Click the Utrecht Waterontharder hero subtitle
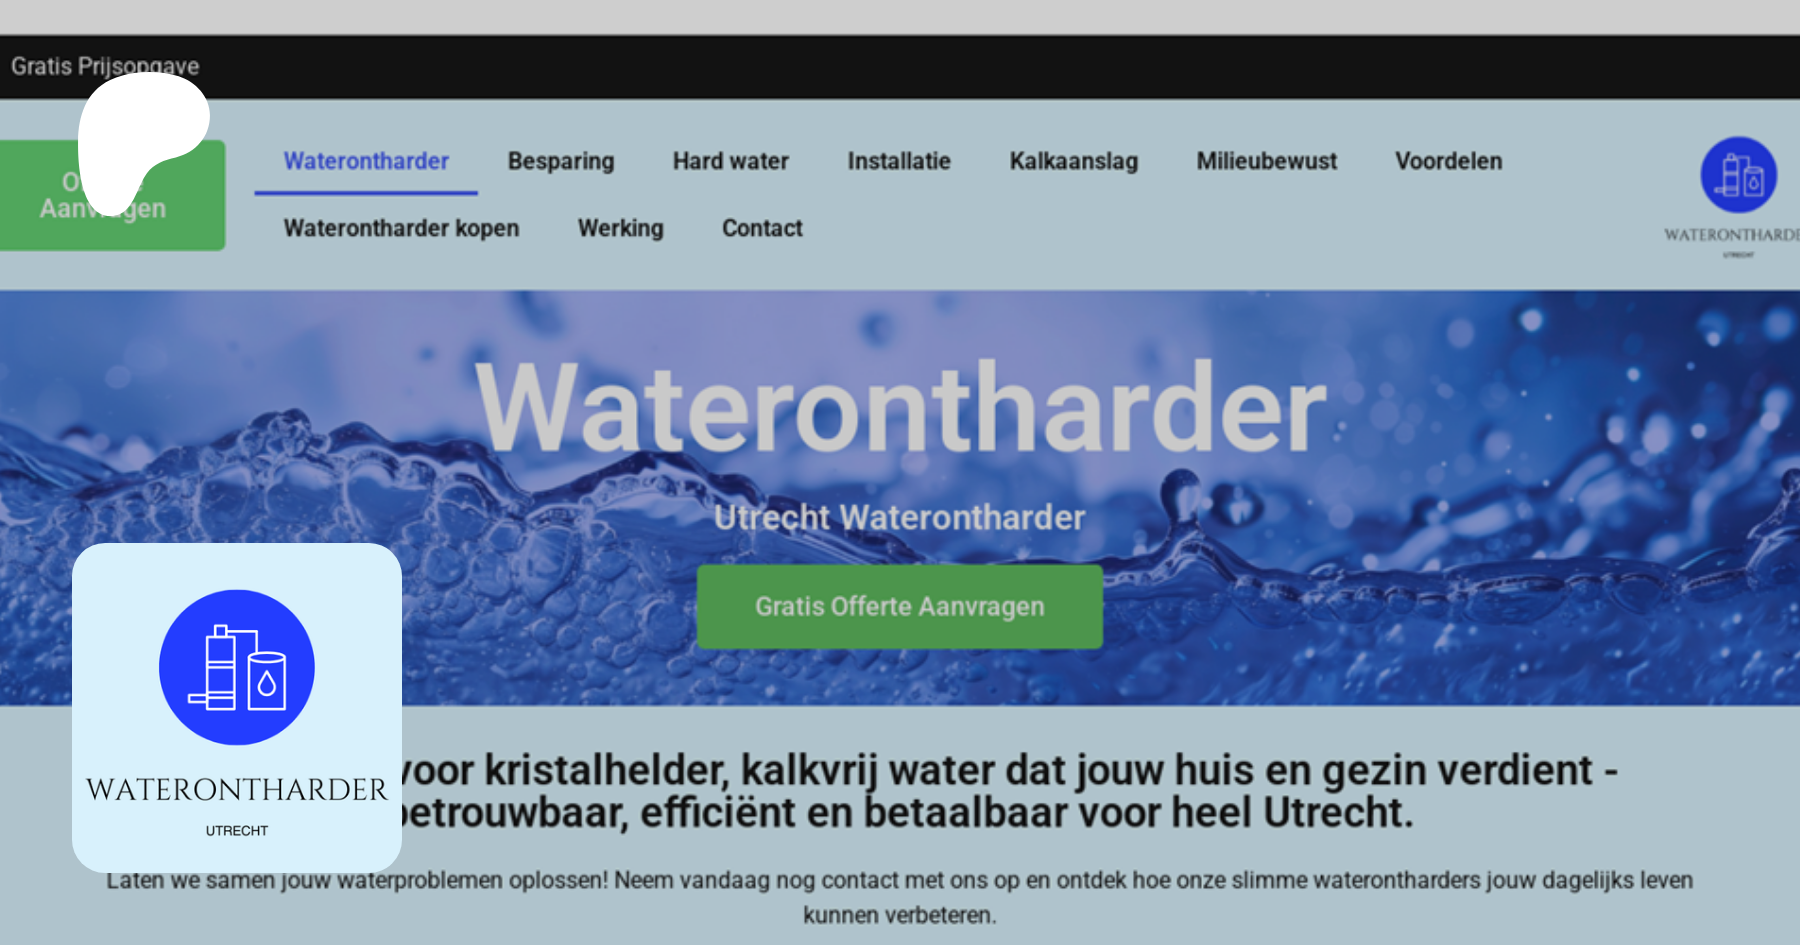The image size is (1800, 945). click(899, 518)
